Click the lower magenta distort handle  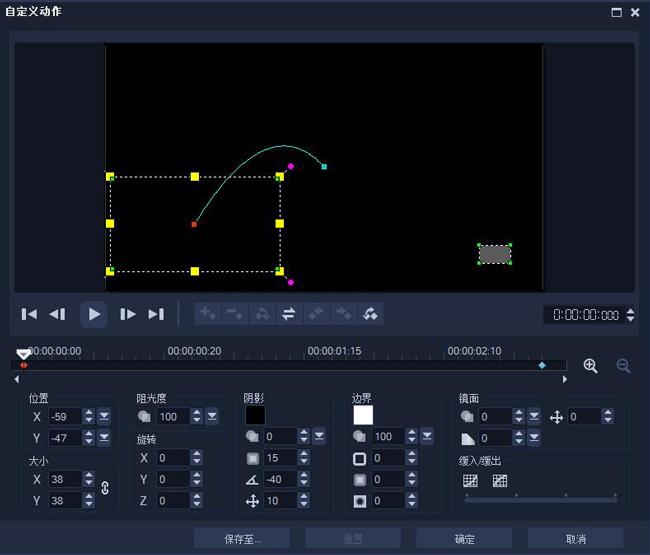[x=291, y=282]
